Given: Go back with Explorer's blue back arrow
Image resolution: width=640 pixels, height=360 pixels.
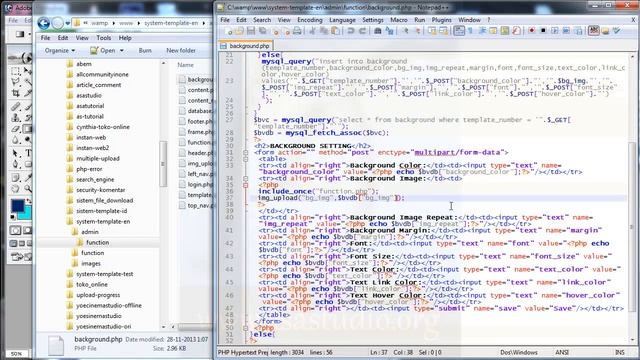Looking at the screenshot, I should (x=44, y=23).
